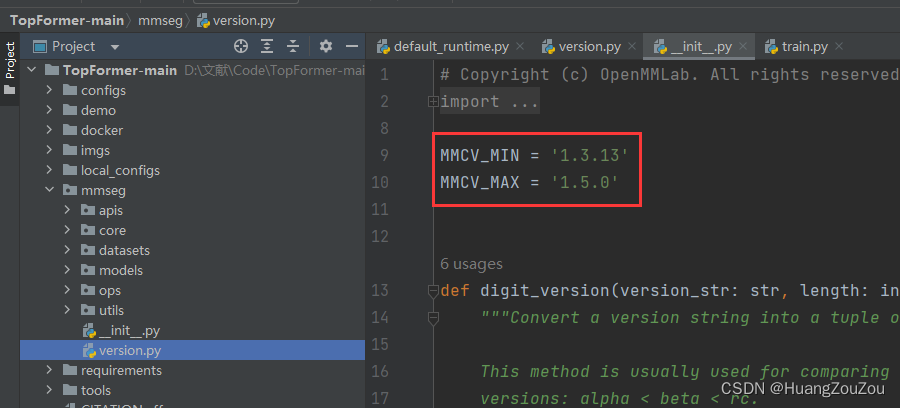
Task: Select the apis package in tree
Action: click(x=192, y=210)
